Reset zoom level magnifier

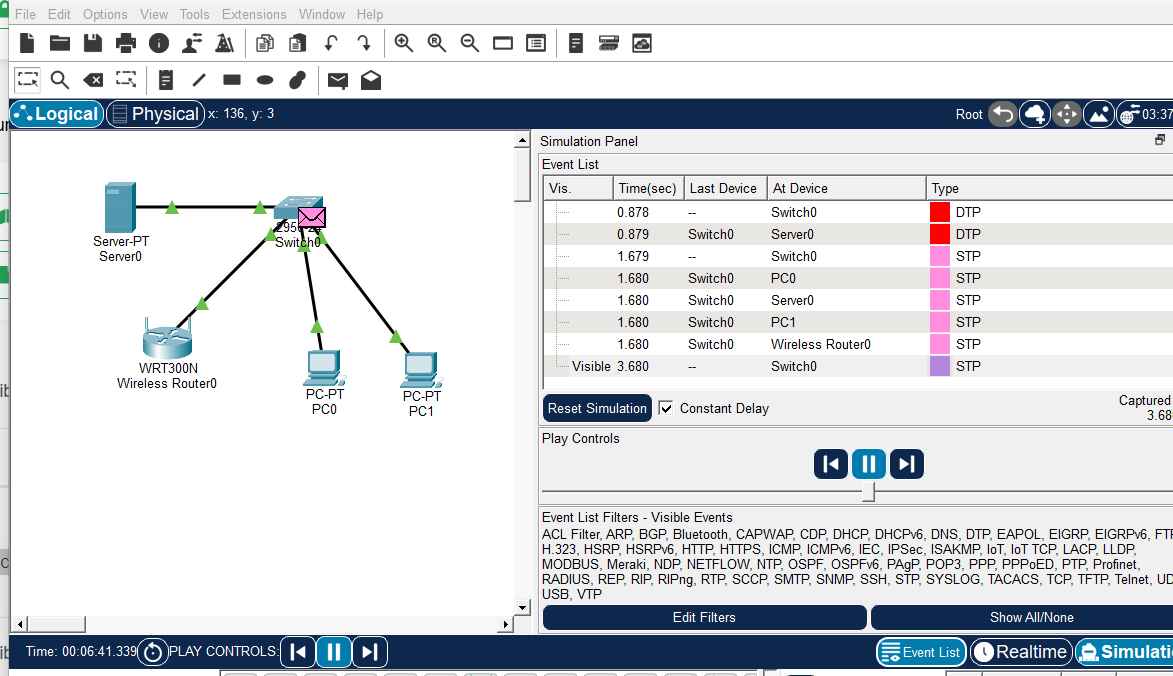pyautogui.click(x=437, y=43)
